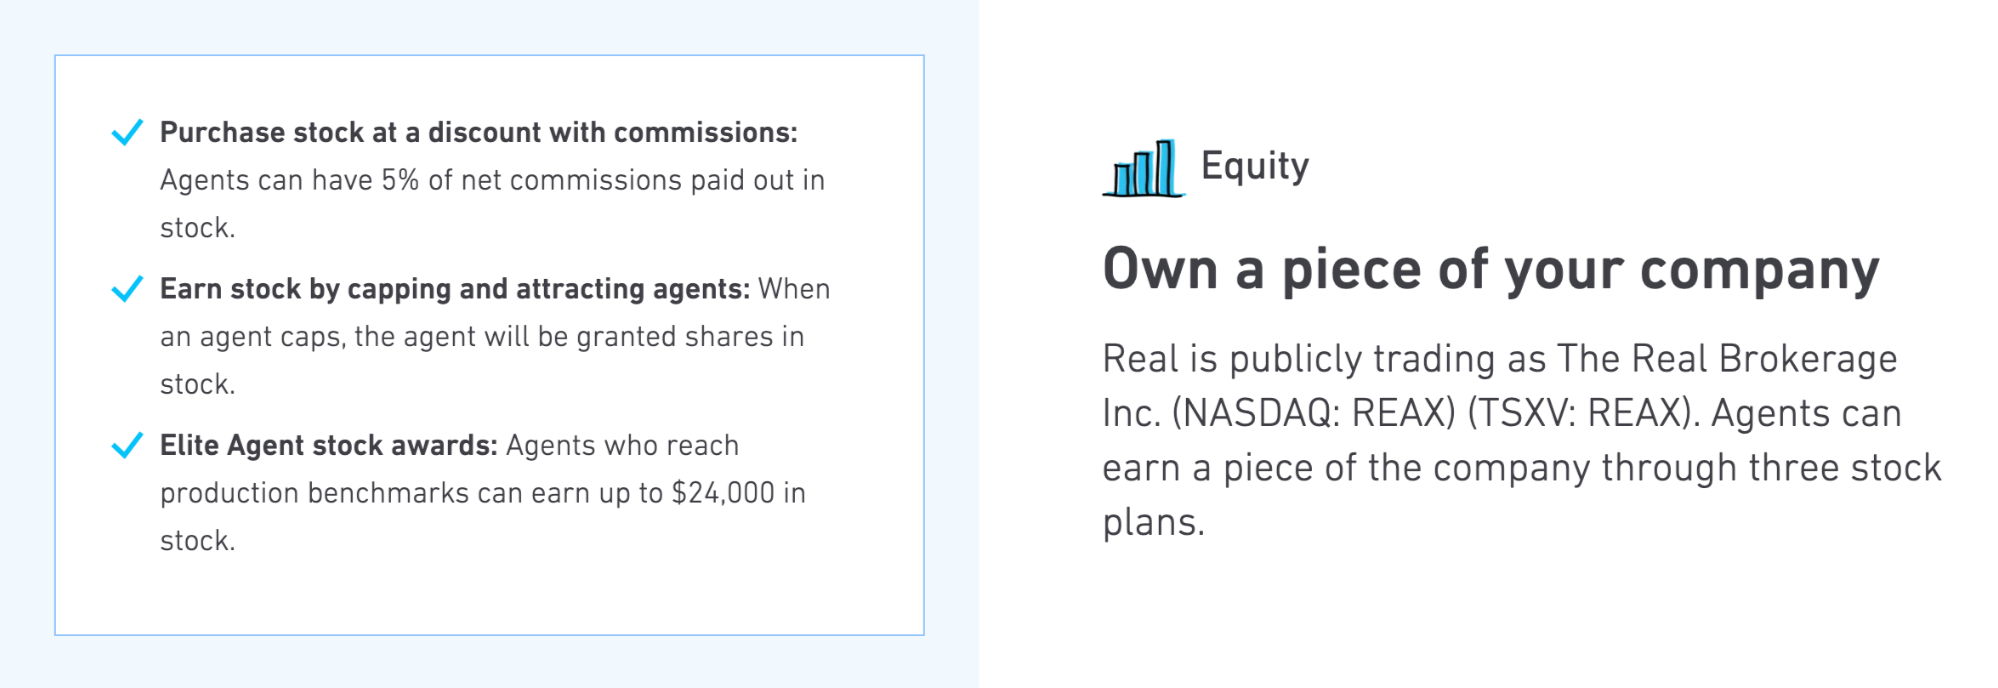Viewport: 1998px width, 688px height.
Task: Select the Elite Agent stock awards heading
Action: click(328, 445)
